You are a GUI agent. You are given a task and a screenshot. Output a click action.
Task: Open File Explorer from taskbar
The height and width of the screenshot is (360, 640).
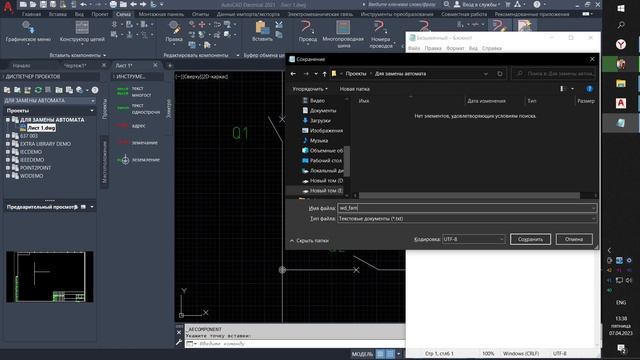(x=621, y=84)
